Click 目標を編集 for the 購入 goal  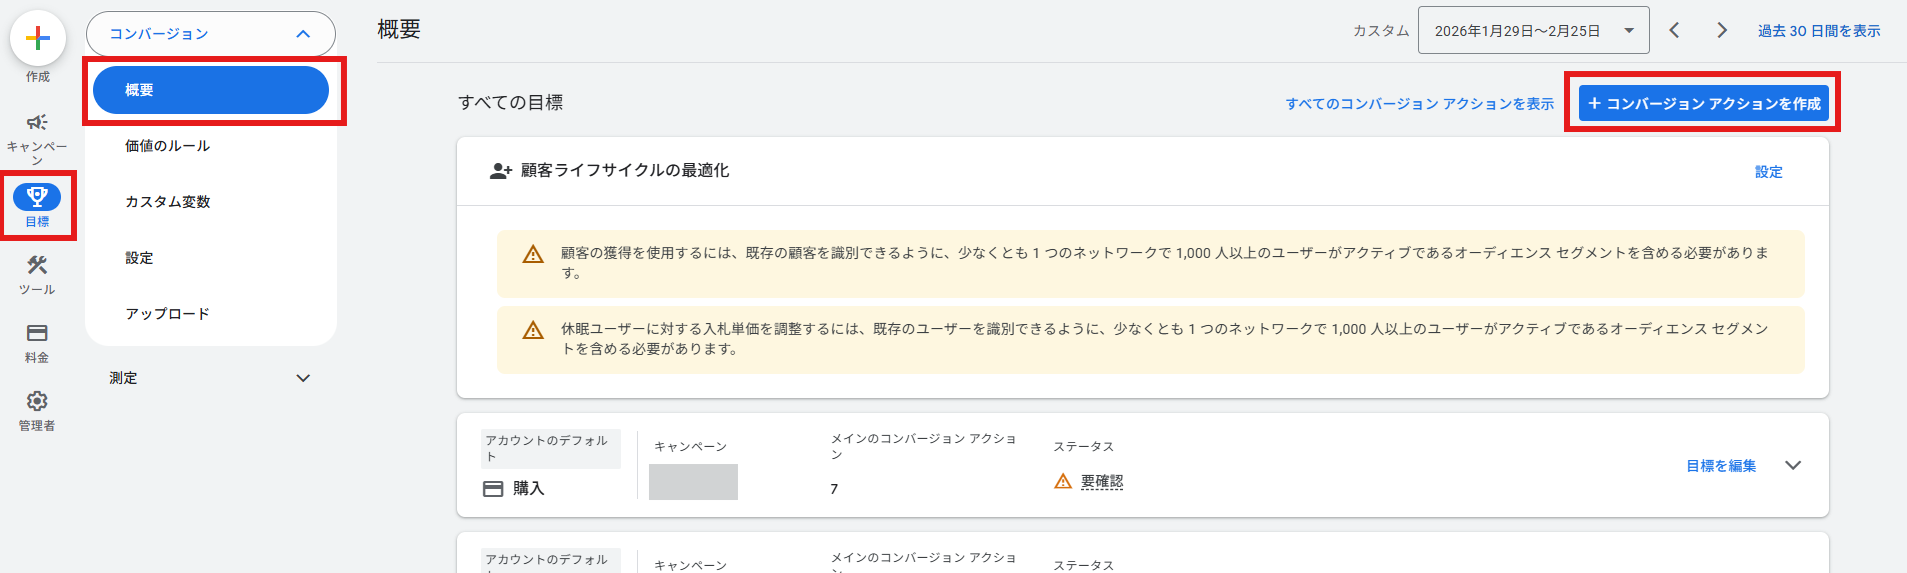(1720, 466)
